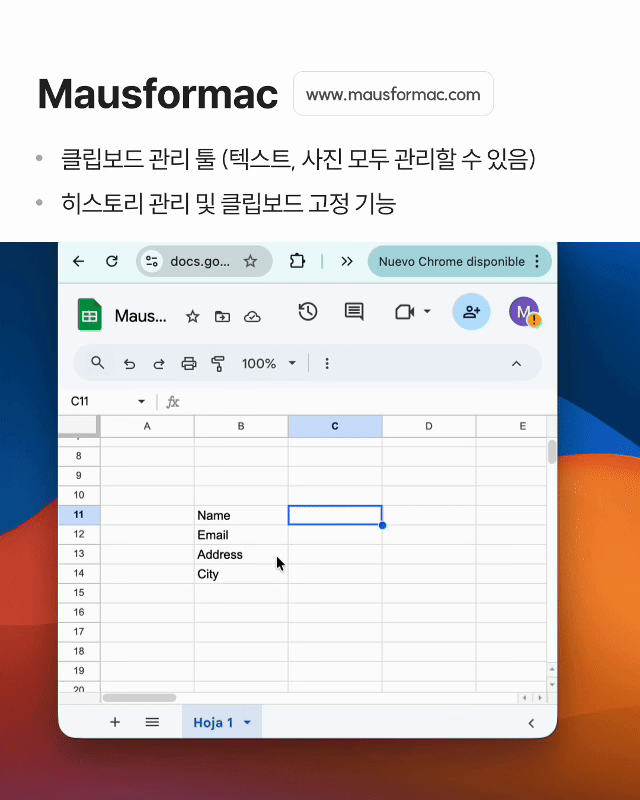Select row 14 header
Image resolution: width=640 pixels, height=800 pixels.
pyautogui.click(x=79, y=573)
